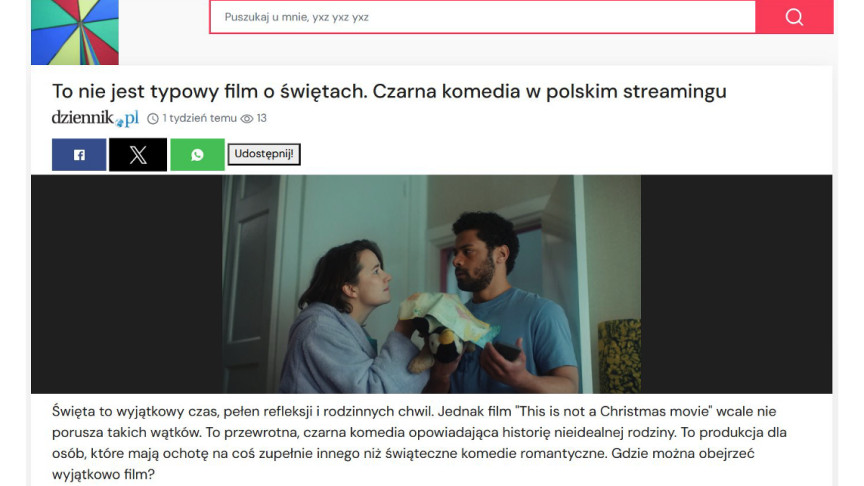Open the article headline about czarna komedia
This screenshot has width=864, height=486.
click(x=389, y=91)
